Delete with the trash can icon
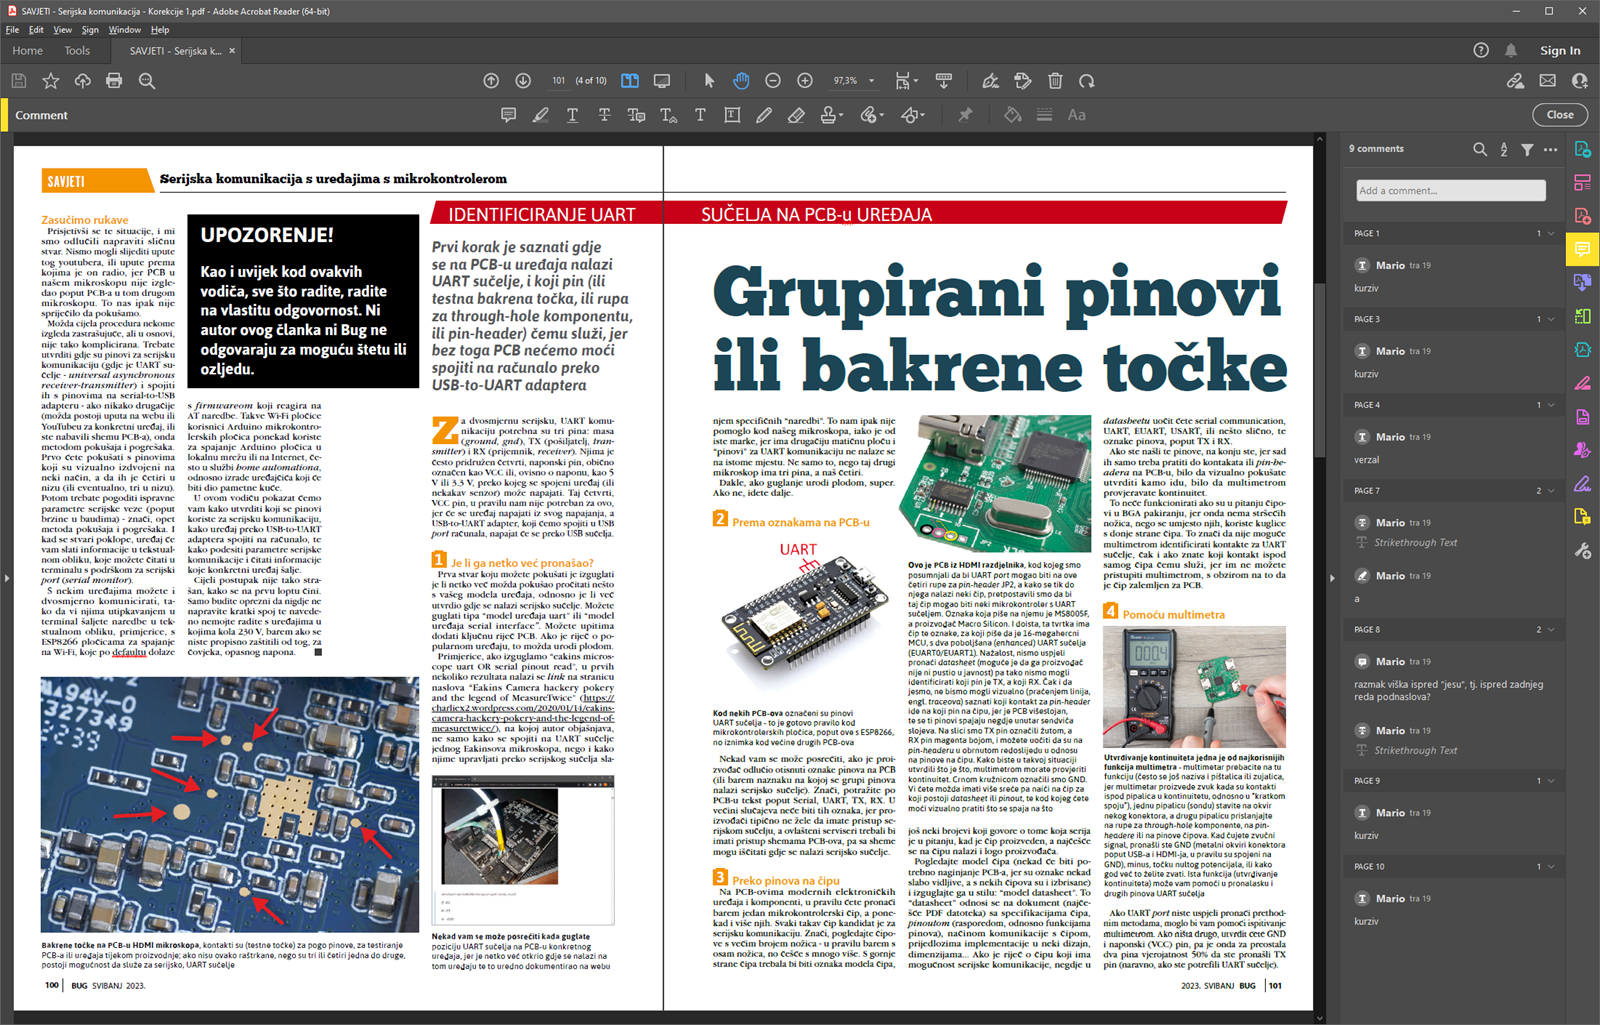Image resolution: width=1600 pixels, height=1025 pixels. click(1055, 81)
